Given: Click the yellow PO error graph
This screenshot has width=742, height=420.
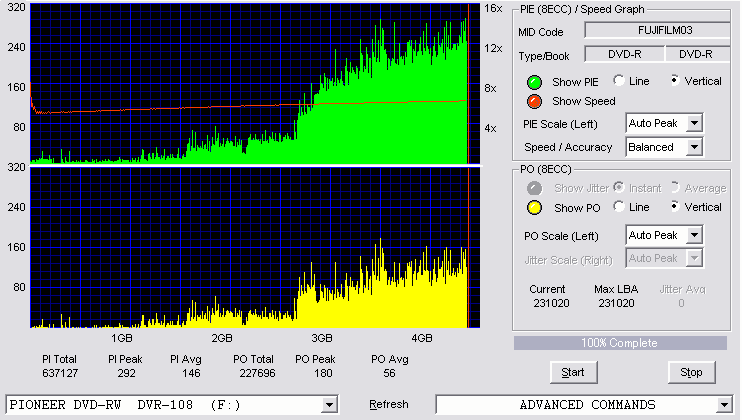Looking at the screenshot, I should point(255,248).
